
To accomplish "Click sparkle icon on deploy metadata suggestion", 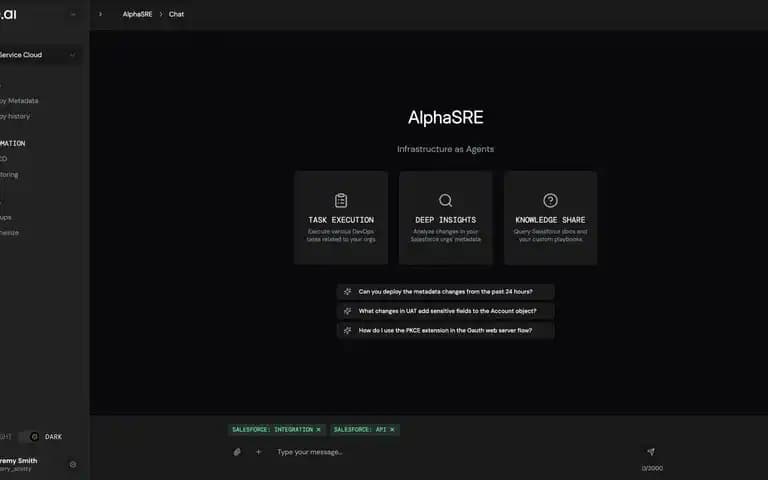I will [x=347, y=291].
